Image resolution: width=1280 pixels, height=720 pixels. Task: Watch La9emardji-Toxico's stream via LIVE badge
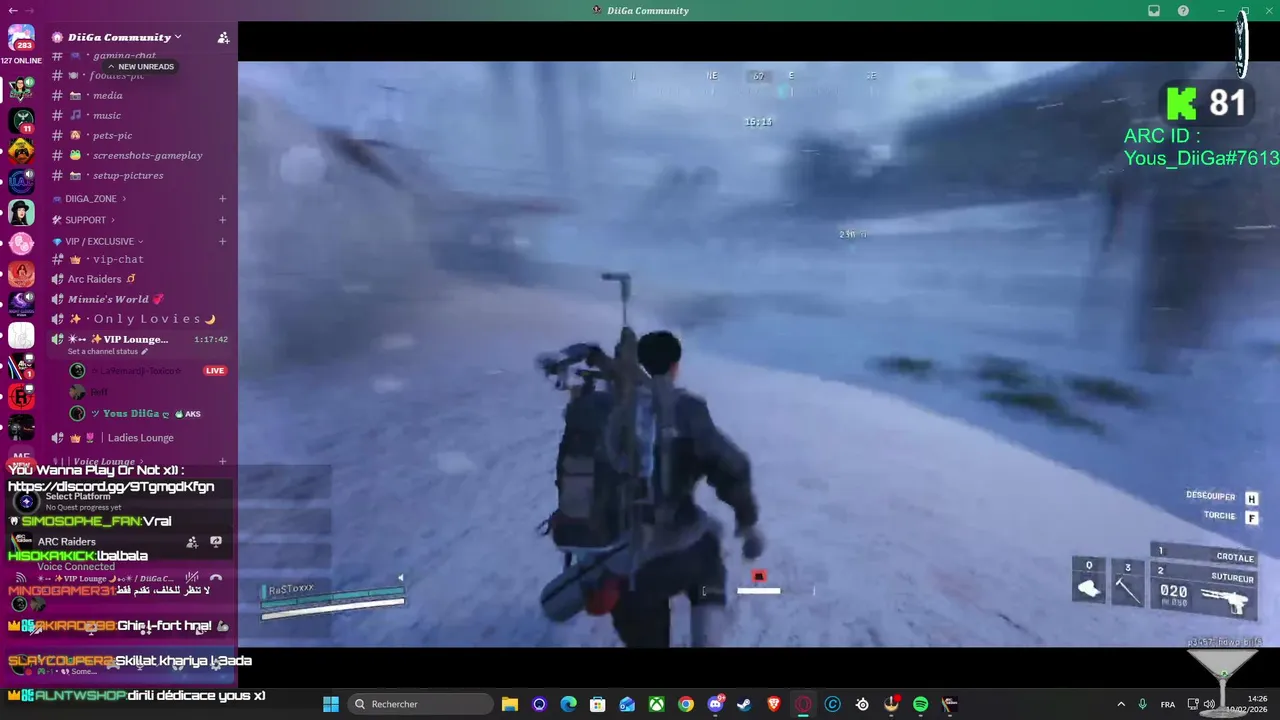click(x=215, y=371)
